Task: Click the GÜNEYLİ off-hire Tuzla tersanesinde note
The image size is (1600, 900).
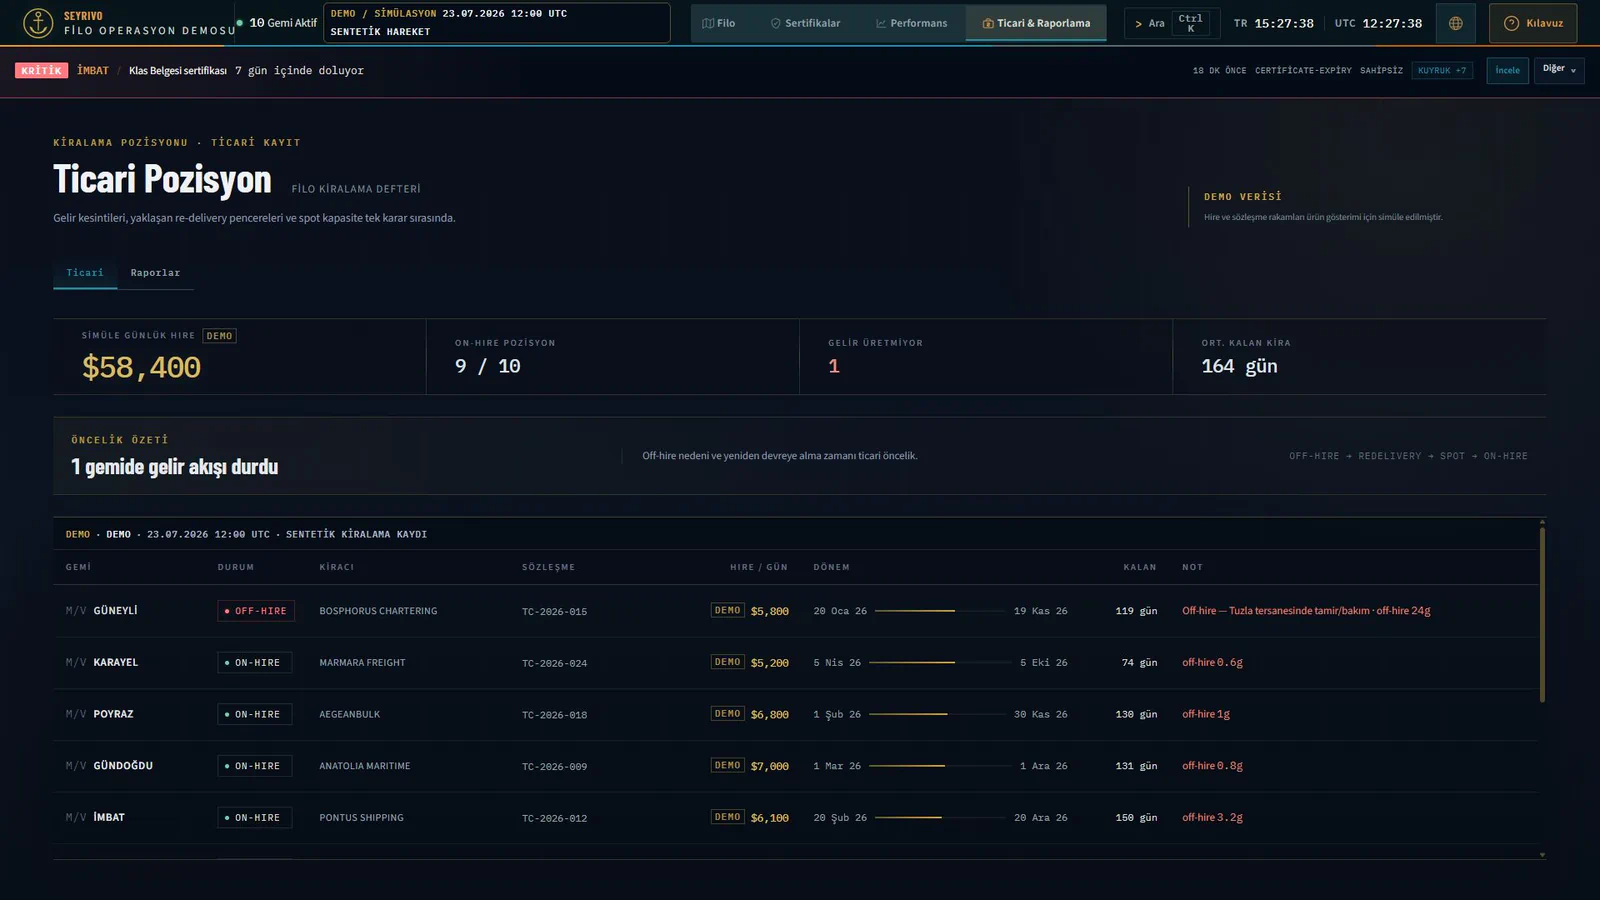Action: click(x=1306, y=611)
